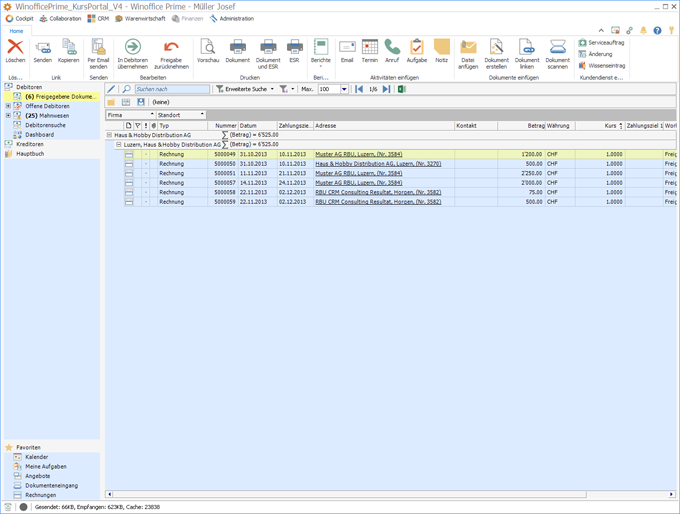680x514 pixels.
Task: Insert a Termin appointment
Action: click(369, 51)
